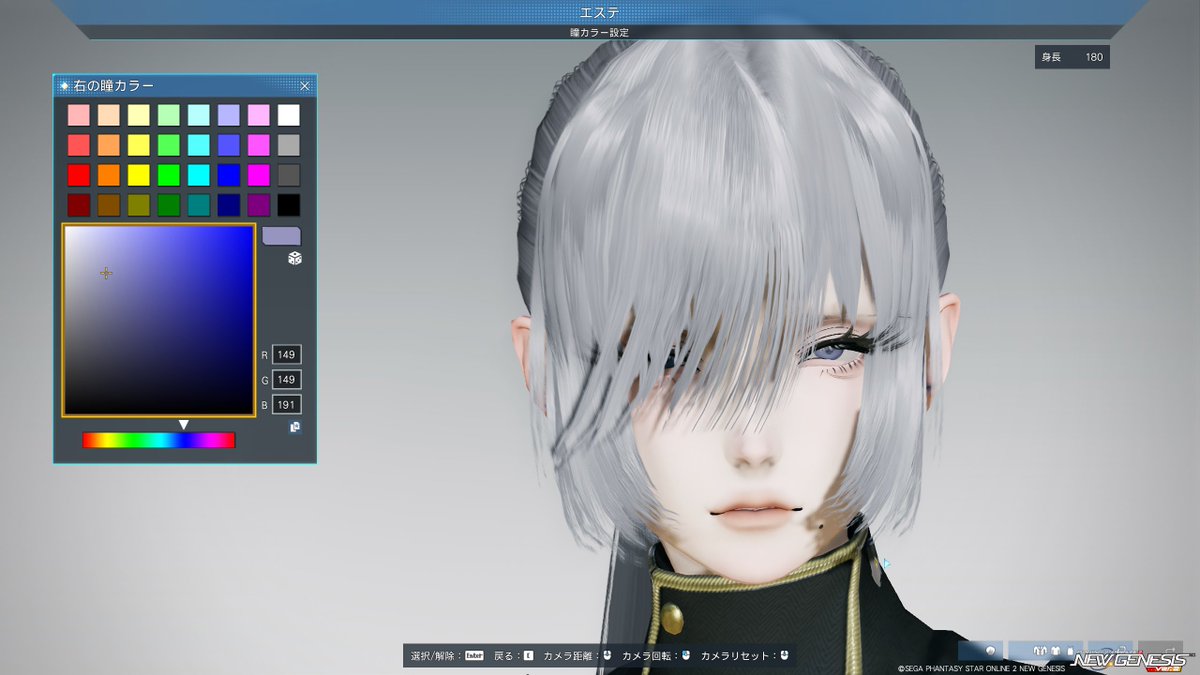The width and height of the screenshot is (1200, 675).
Task: Click the カメラ回転 hint
Action: coord(656,656)
